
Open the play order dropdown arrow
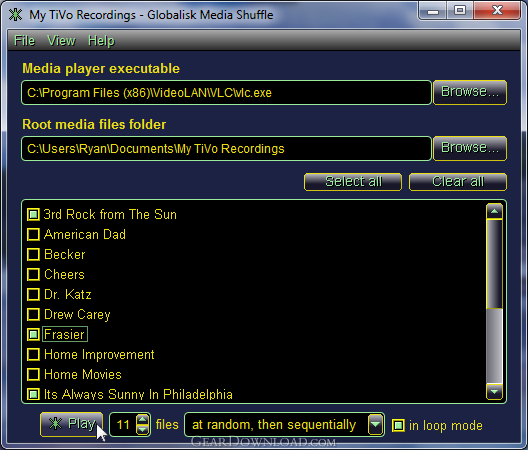click(x=375, y=425)
